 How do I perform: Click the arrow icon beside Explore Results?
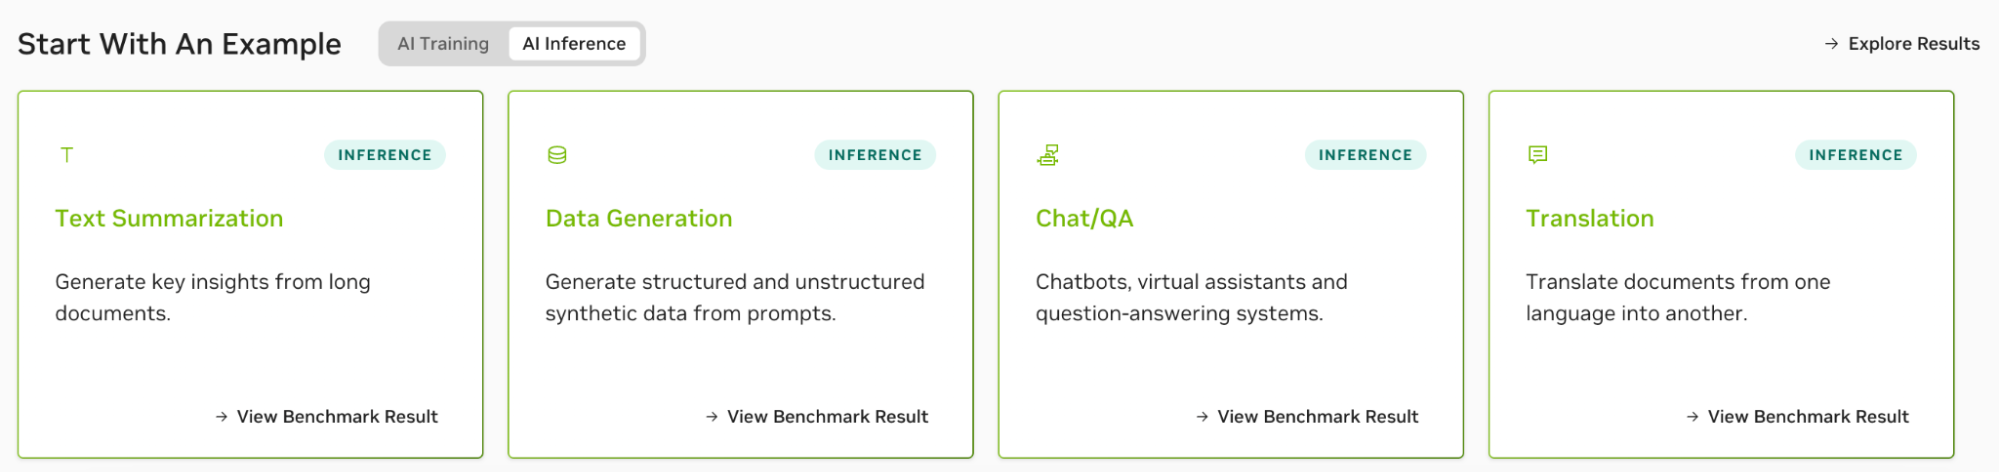coord(1831,44)
